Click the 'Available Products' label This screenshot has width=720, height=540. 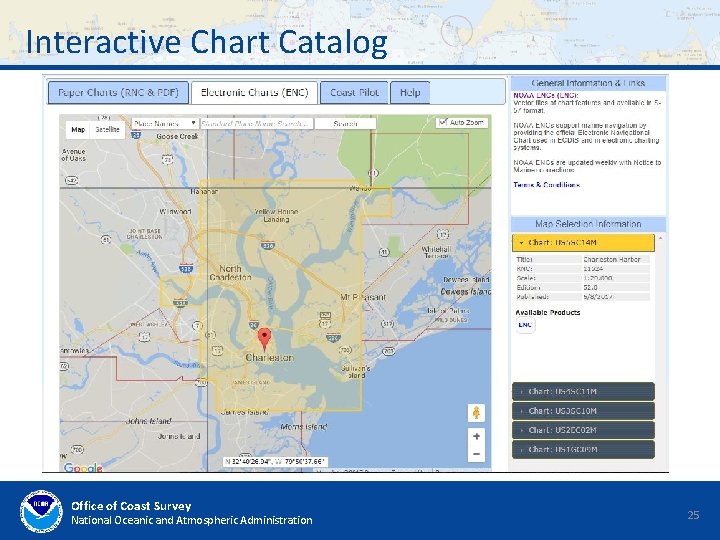pos(548,312)
